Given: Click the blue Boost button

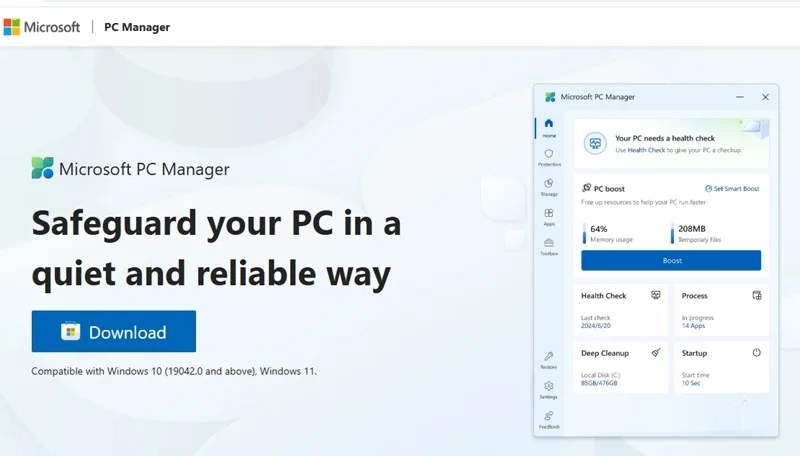Looking at the screenshot, I should (671, 260).
